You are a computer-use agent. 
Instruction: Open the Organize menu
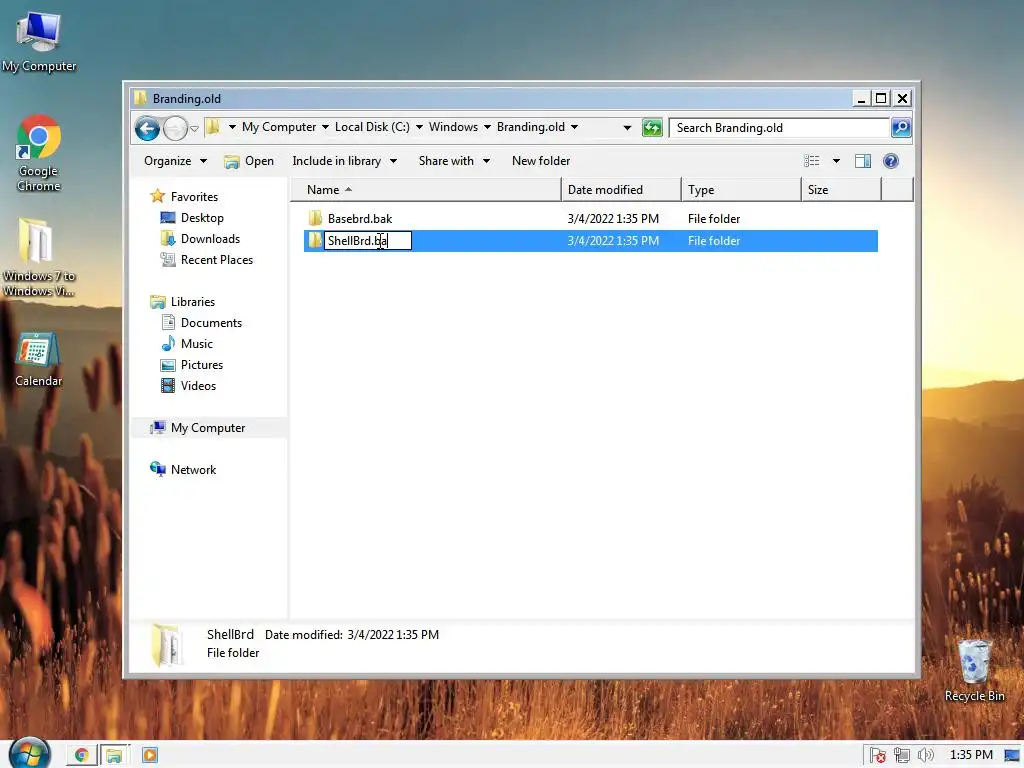(x=175, y=161)
